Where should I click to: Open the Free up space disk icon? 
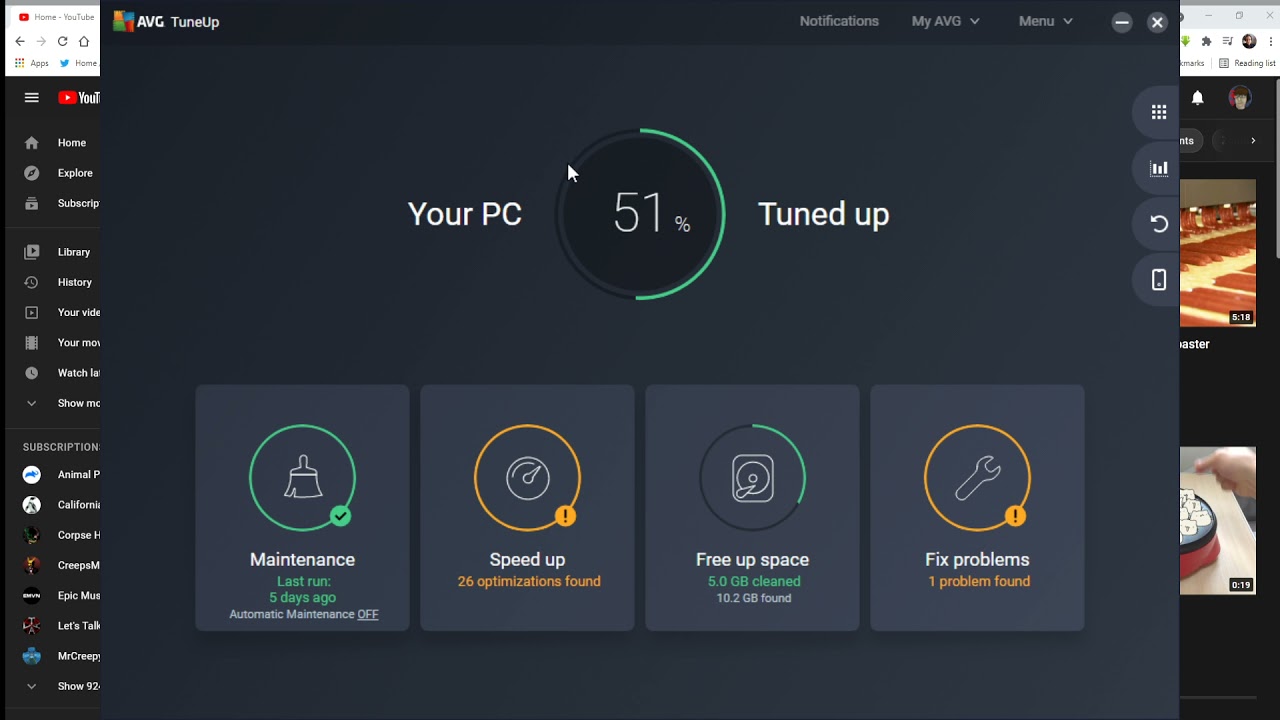[752, 478]
